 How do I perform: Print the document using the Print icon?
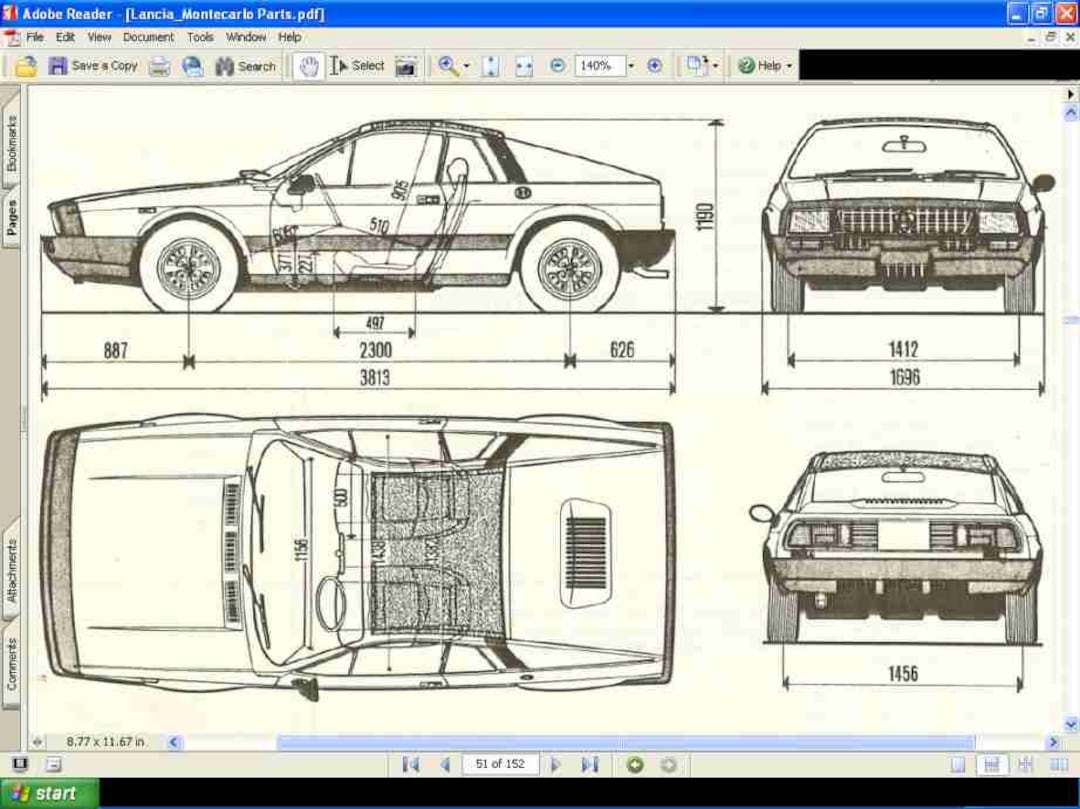pyautogui.click(x=158, y=66)
